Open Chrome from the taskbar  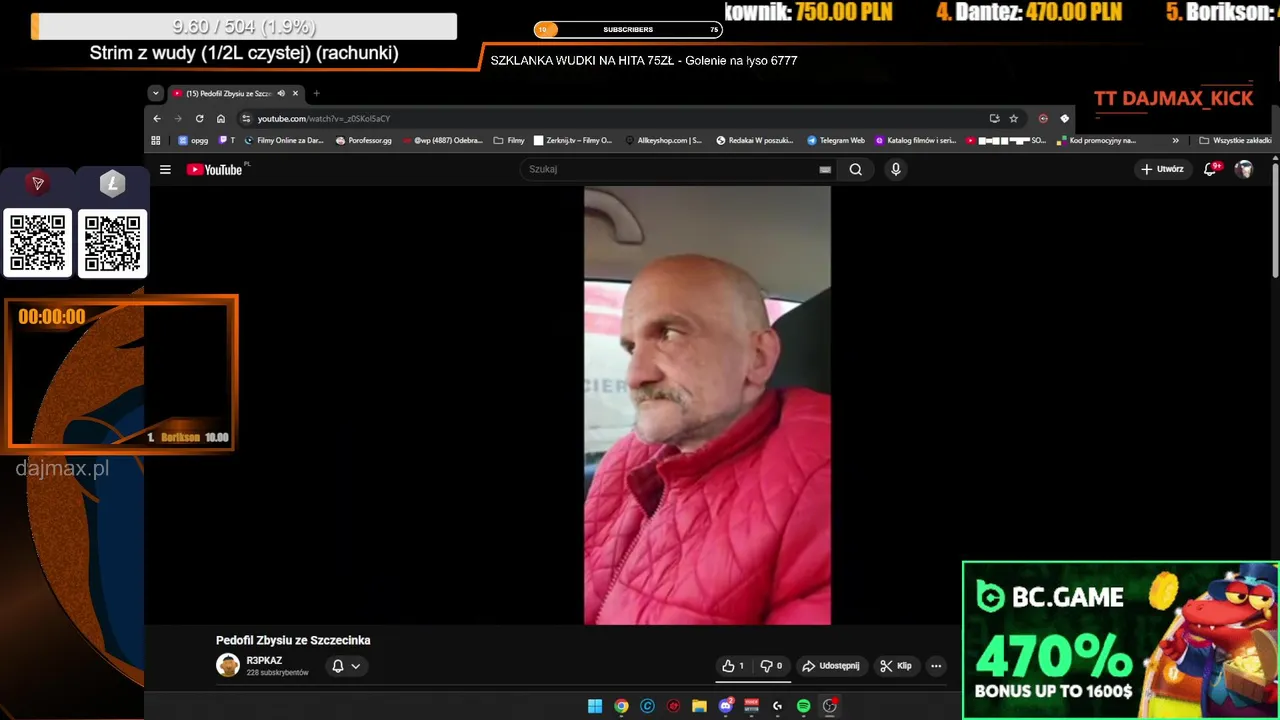tap(621, 706)
